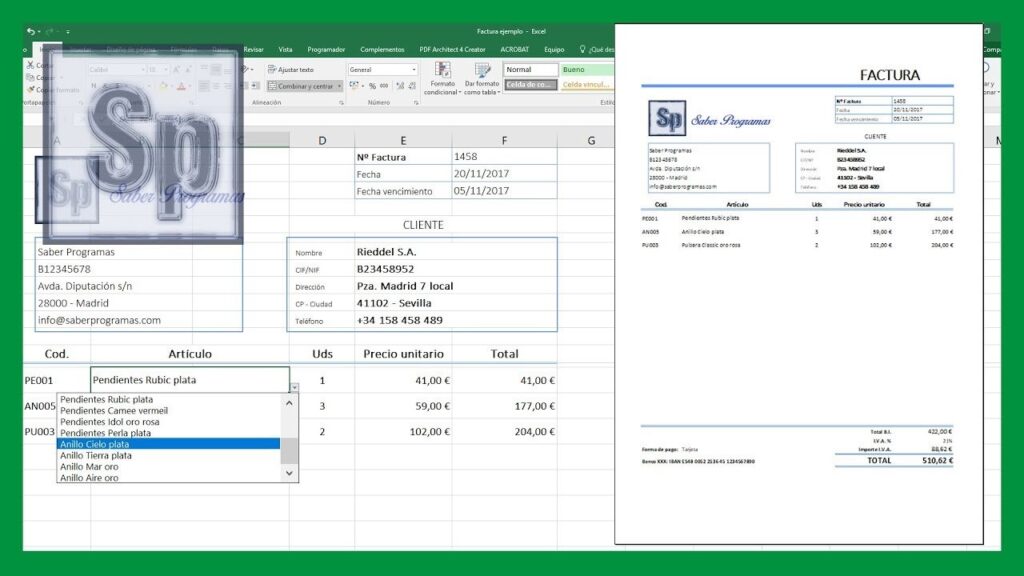Viewport: 1024px width, 576px height.
Task: Open the Combinar y centrar dropdown arrow
Action: click(x=339, y=85)
